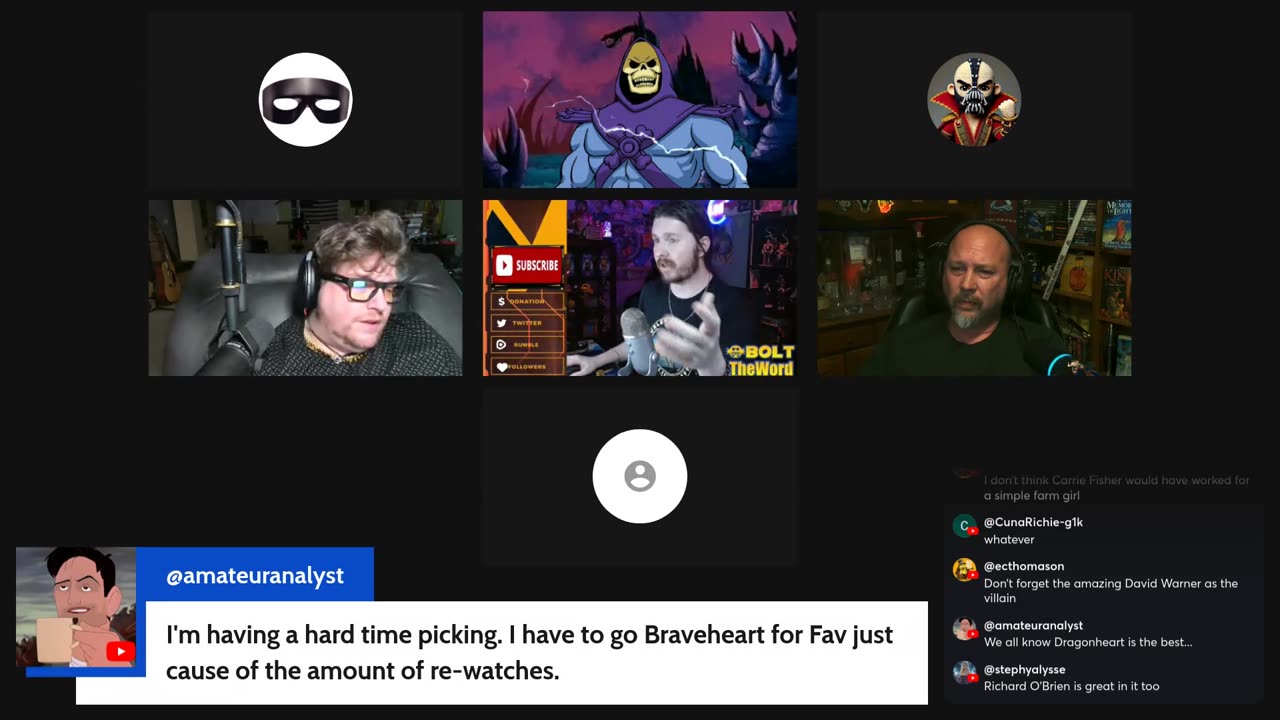Click the Rumble icon in overlay
Screen dimensions: 1280x720
click(x=502, y=345)
